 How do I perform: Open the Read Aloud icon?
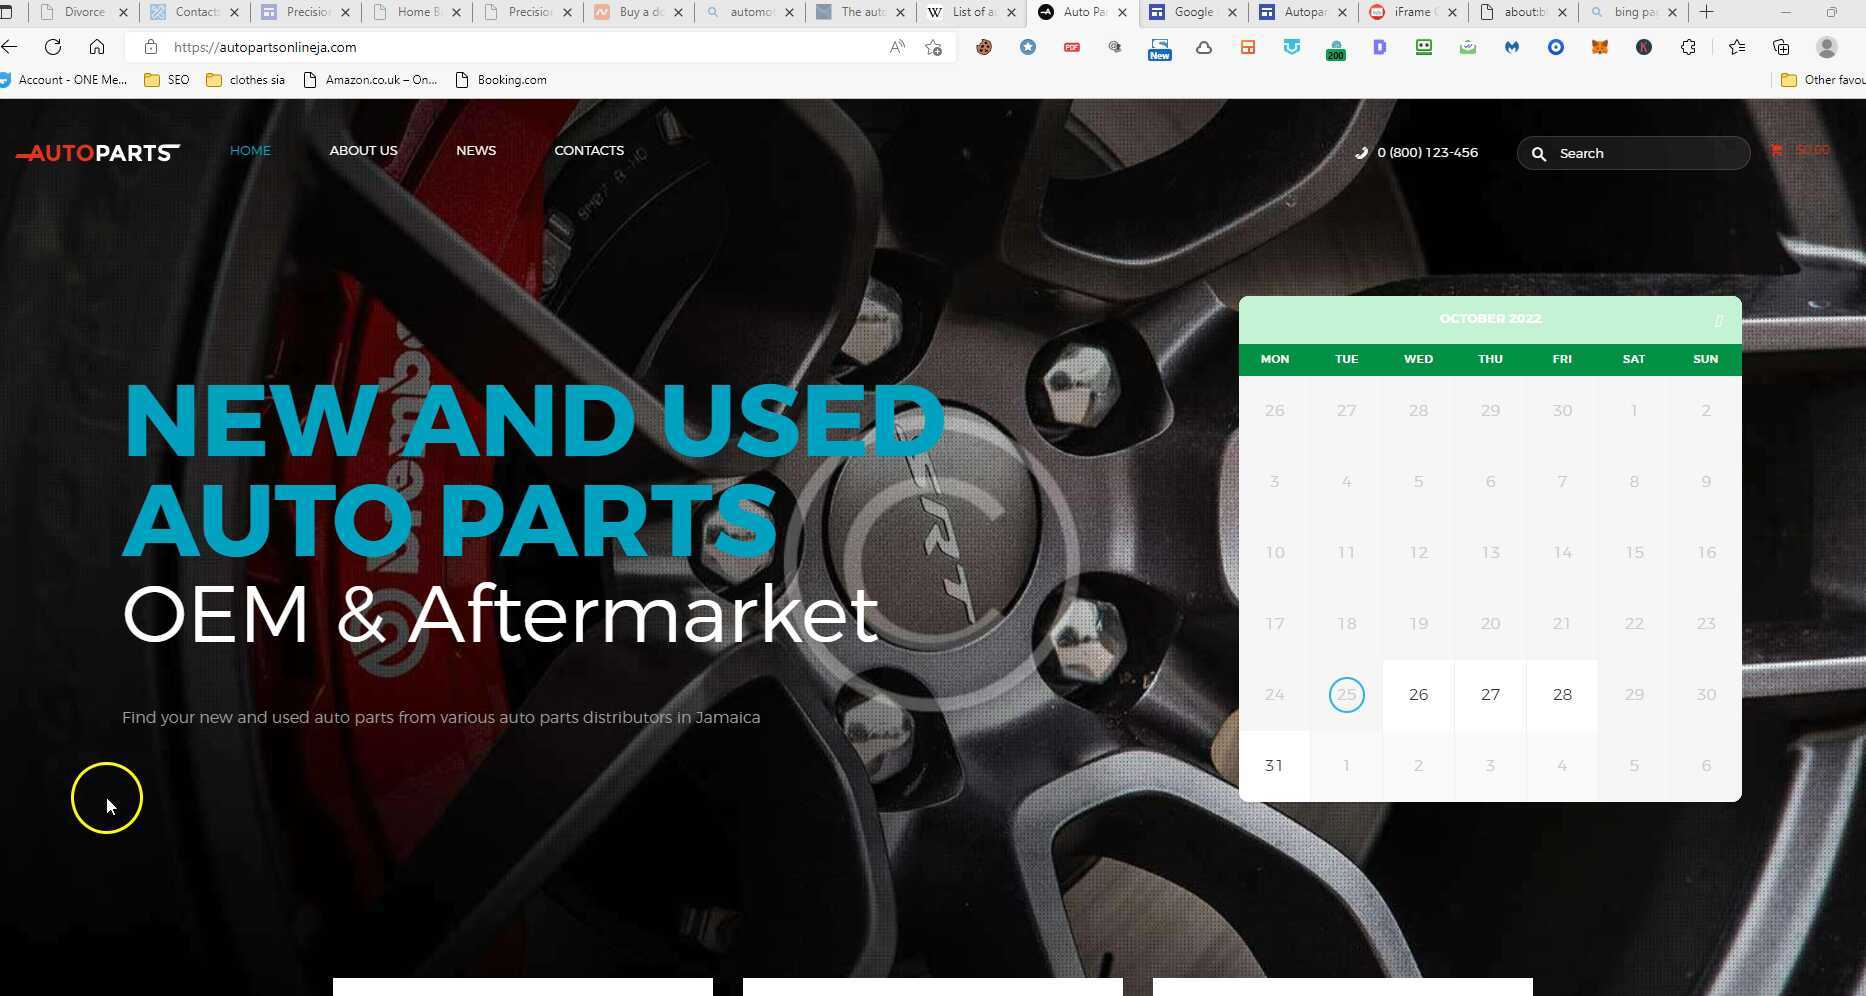point(897,47)
